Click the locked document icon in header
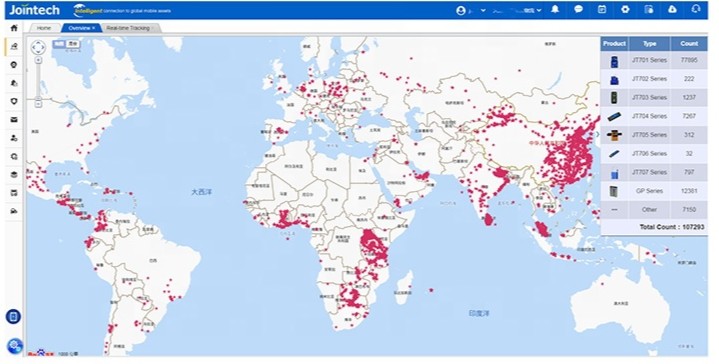 click(648, 9)
